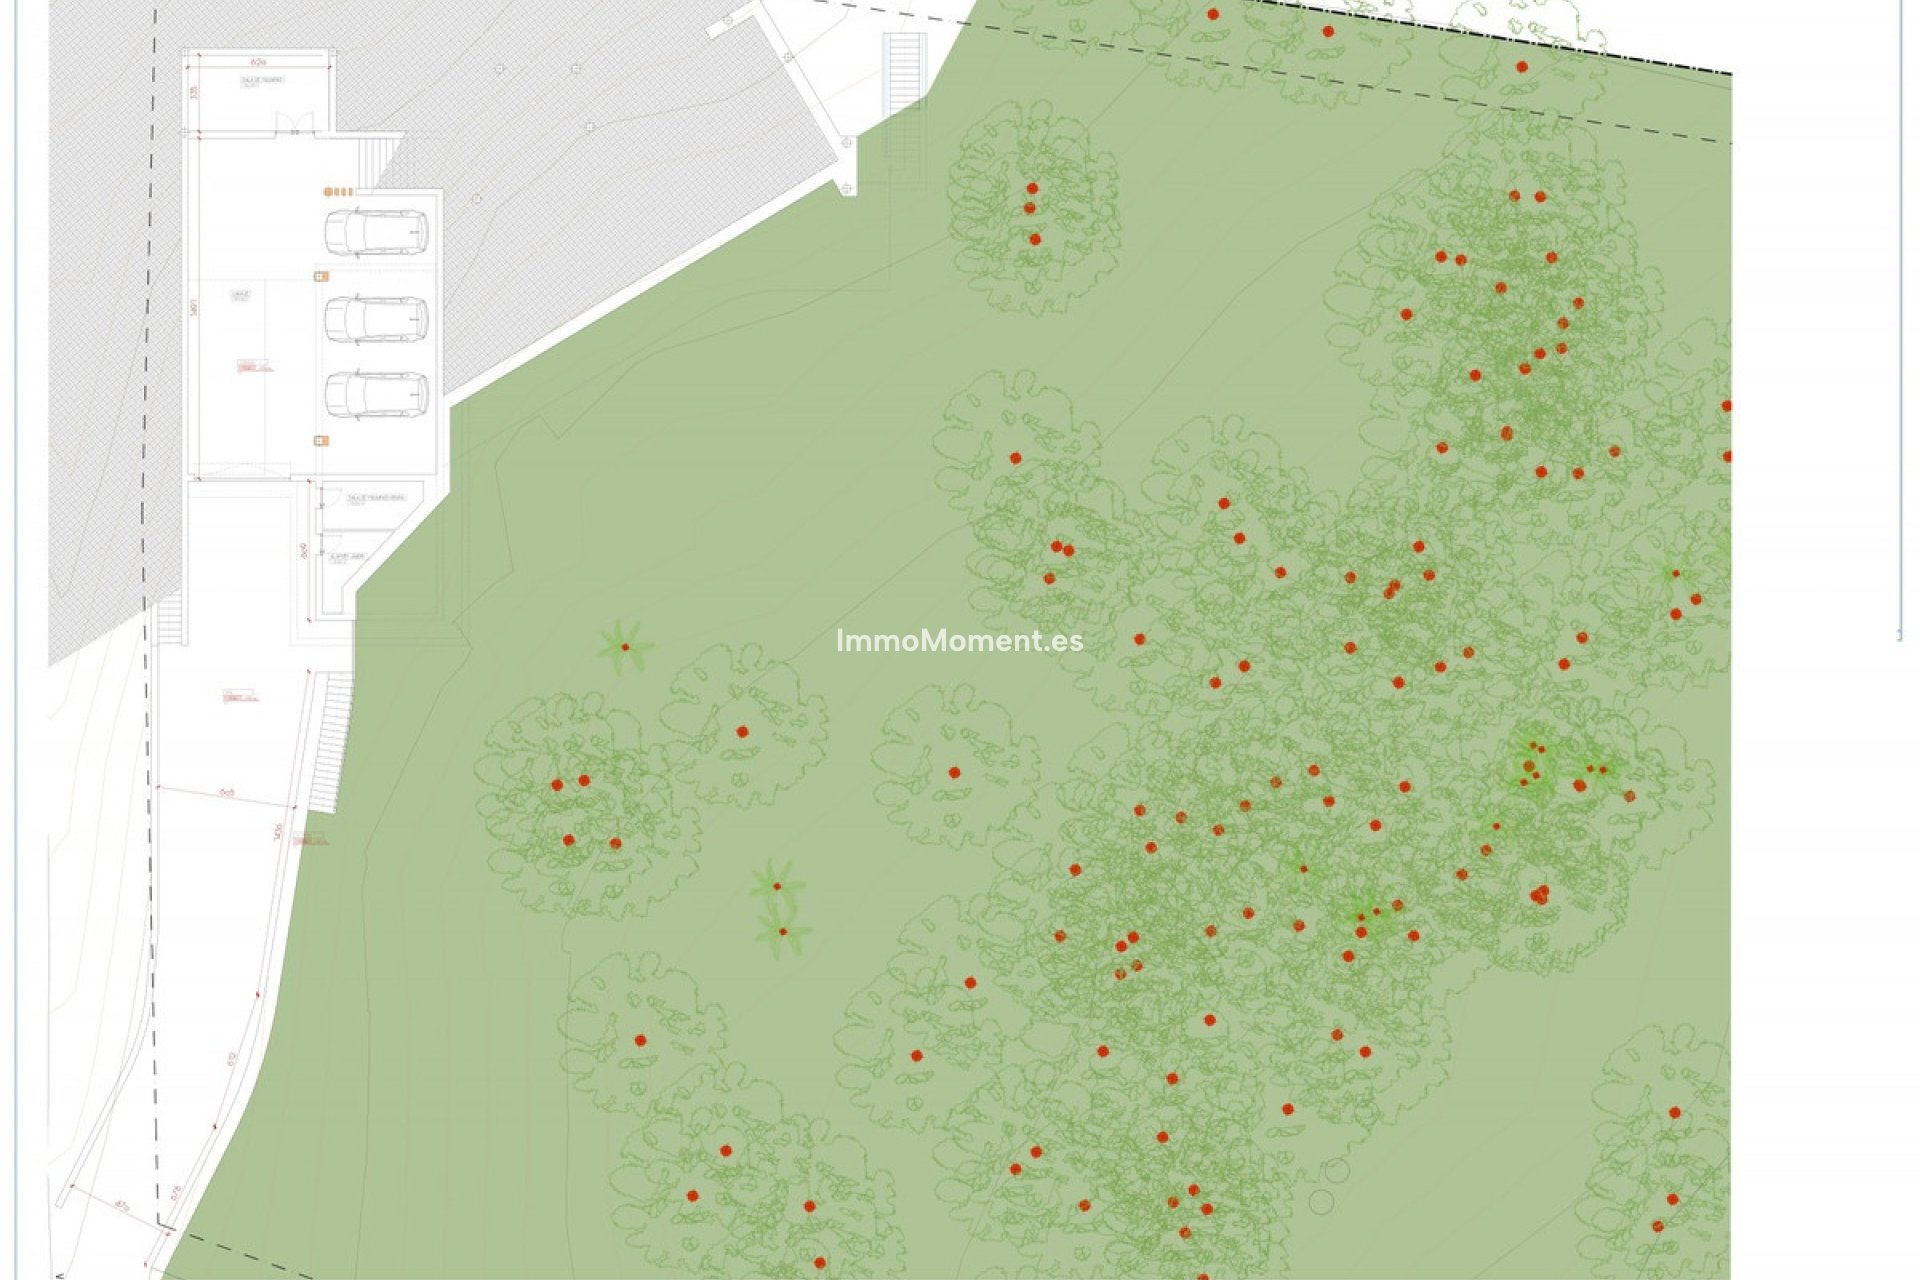1920x1280 pixels.
Task: Select the top car in the garage
Action: coord(376,231)
